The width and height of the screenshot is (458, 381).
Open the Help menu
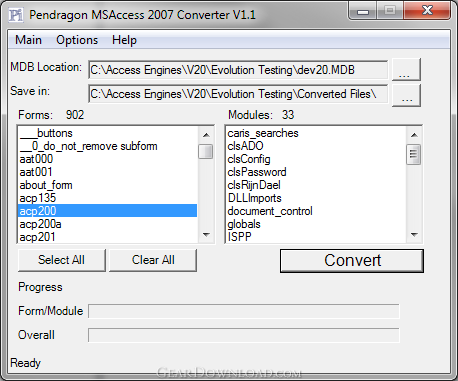[124, 40]
